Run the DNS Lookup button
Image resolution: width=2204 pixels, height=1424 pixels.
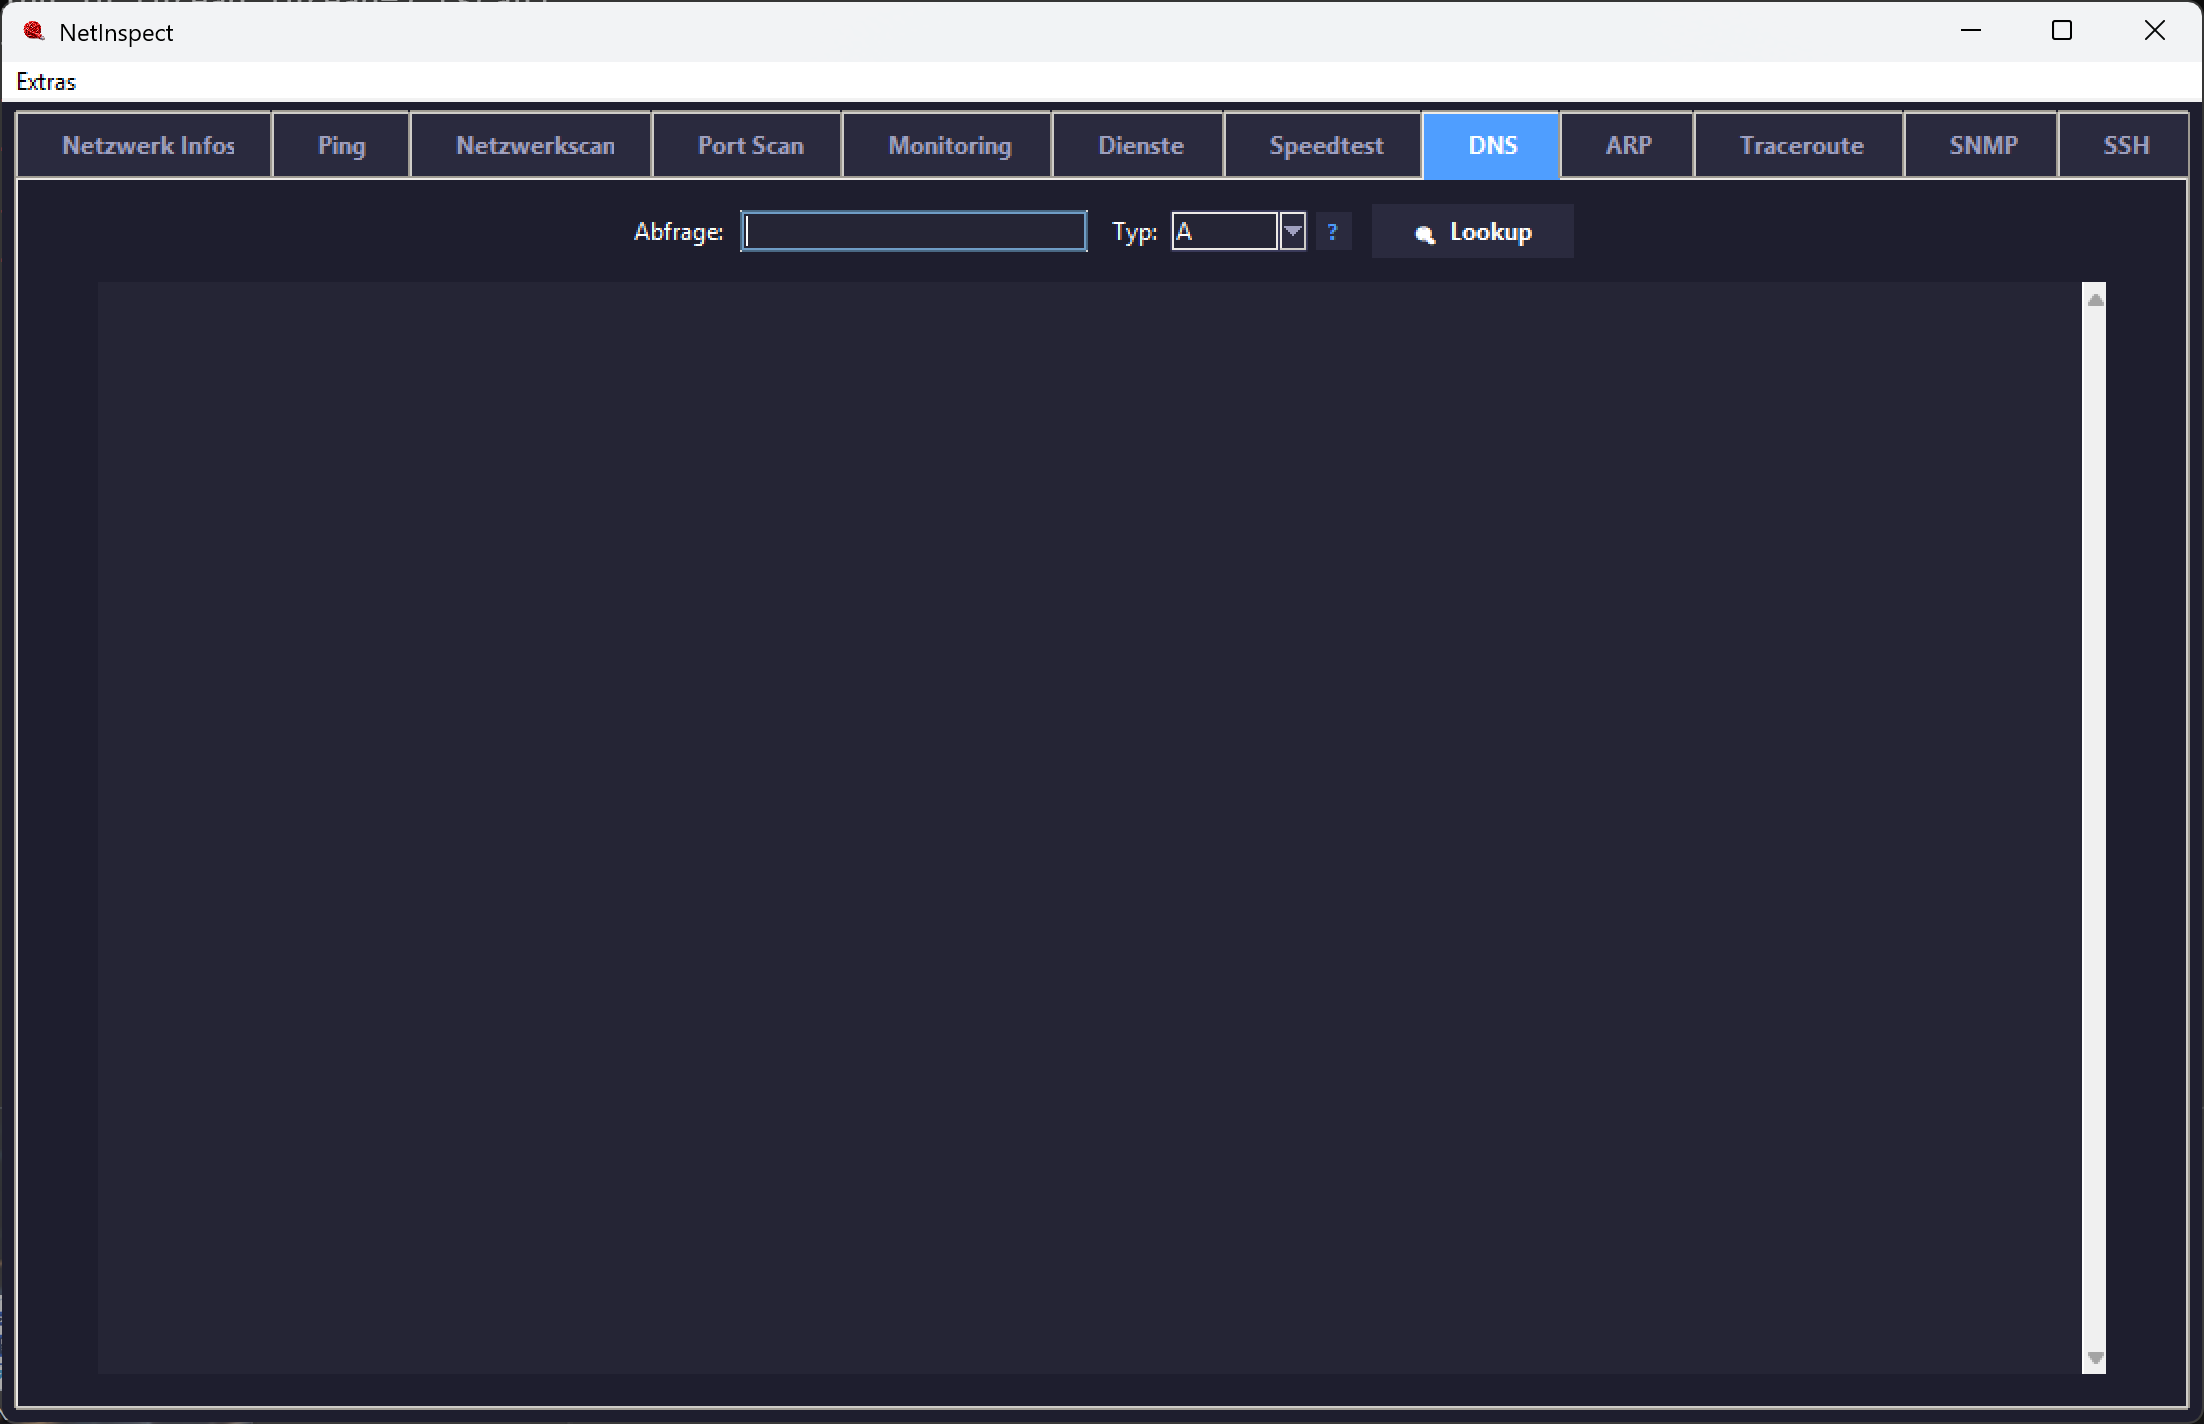pyautogui.click(x=1472, y=232)
